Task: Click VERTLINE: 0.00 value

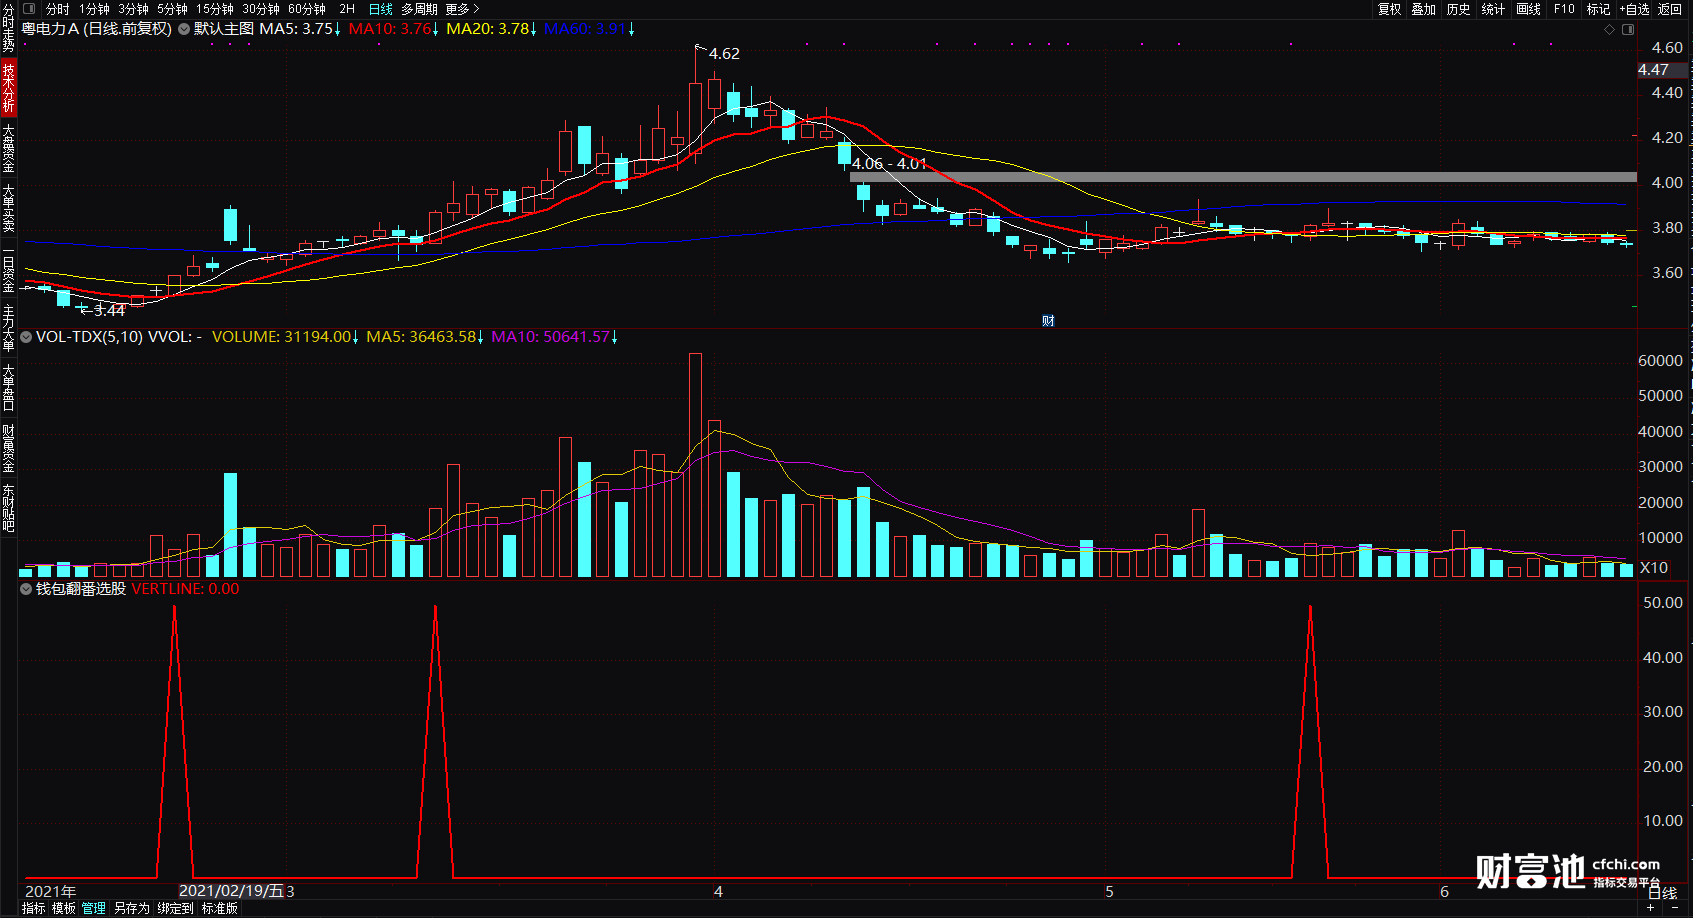Action: coord(185,589)
